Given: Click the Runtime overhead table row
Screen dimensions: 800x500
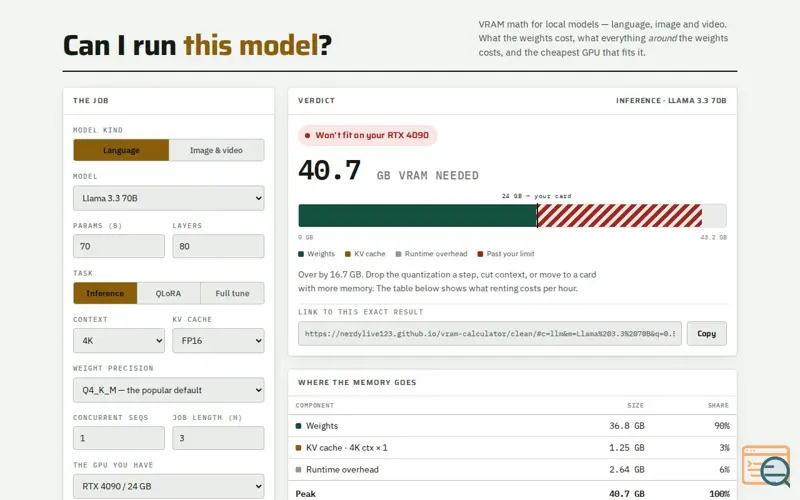Looking at the screenshot, I should pos(512,469).
